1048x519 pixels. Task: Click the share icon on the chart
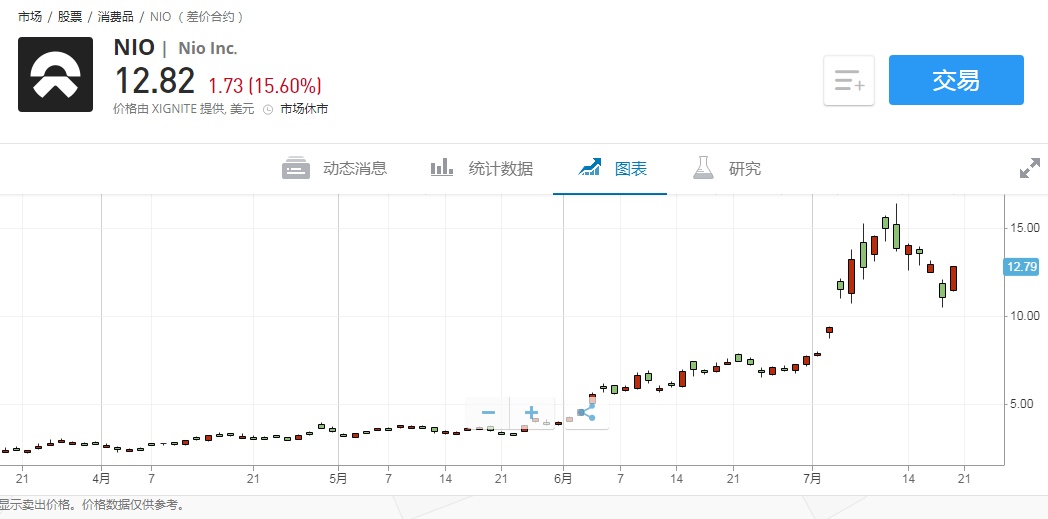point(586,411)
